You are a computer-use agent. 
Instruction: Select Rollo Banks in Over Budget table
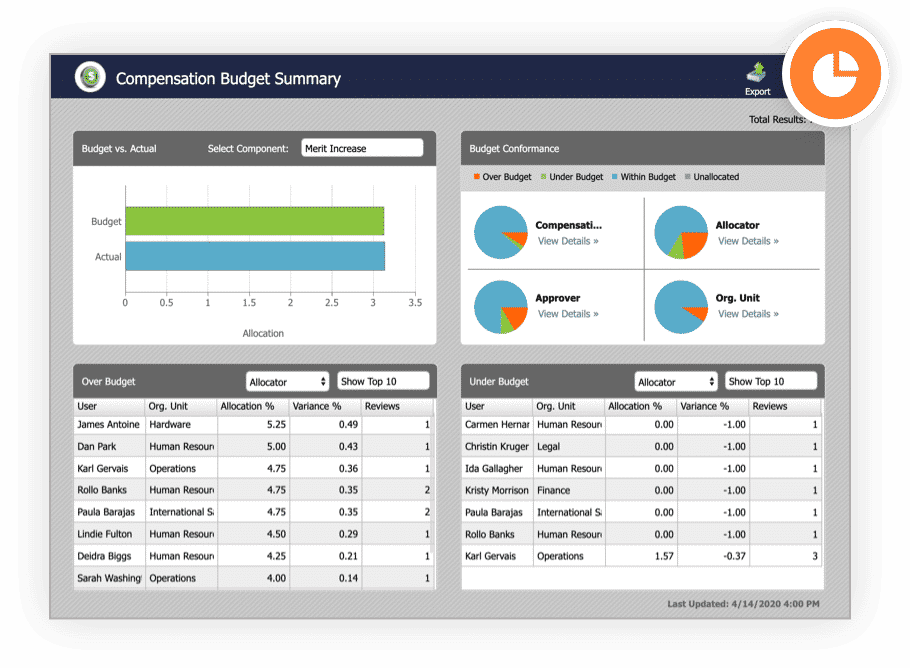coord(102,490)
